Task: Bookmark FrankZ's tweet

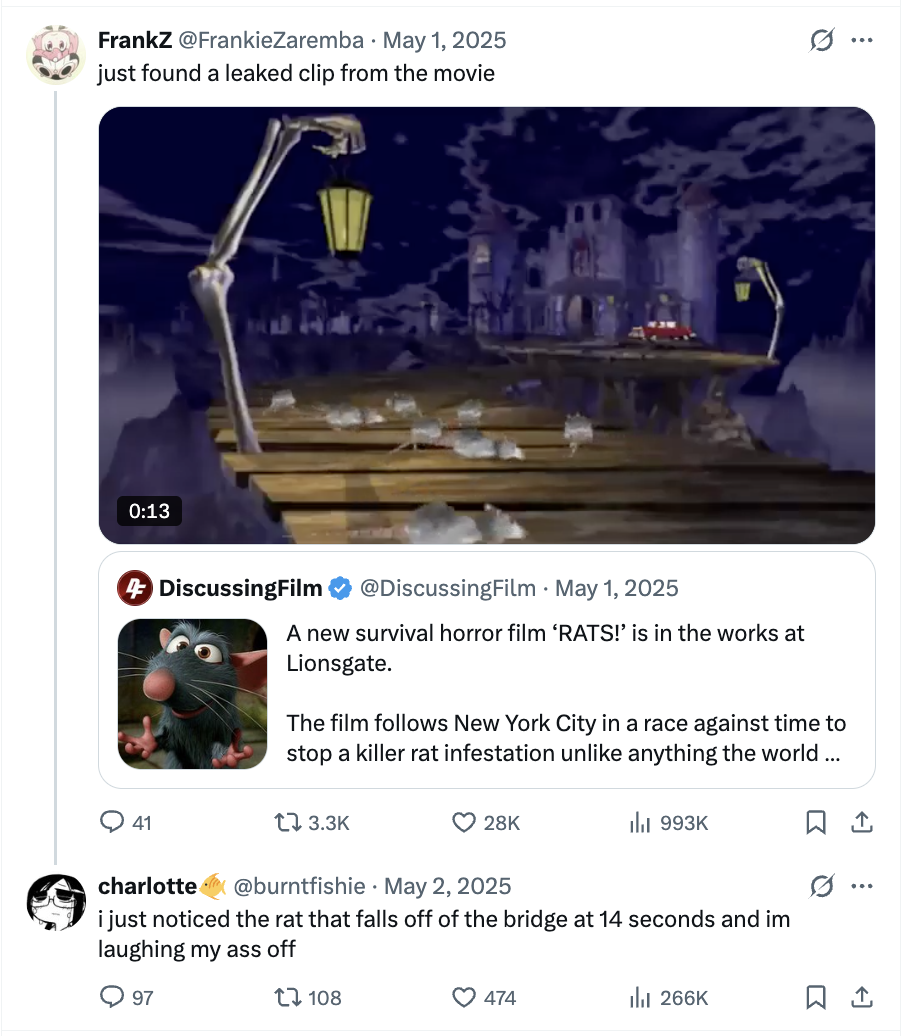Action: pos(816,822)
